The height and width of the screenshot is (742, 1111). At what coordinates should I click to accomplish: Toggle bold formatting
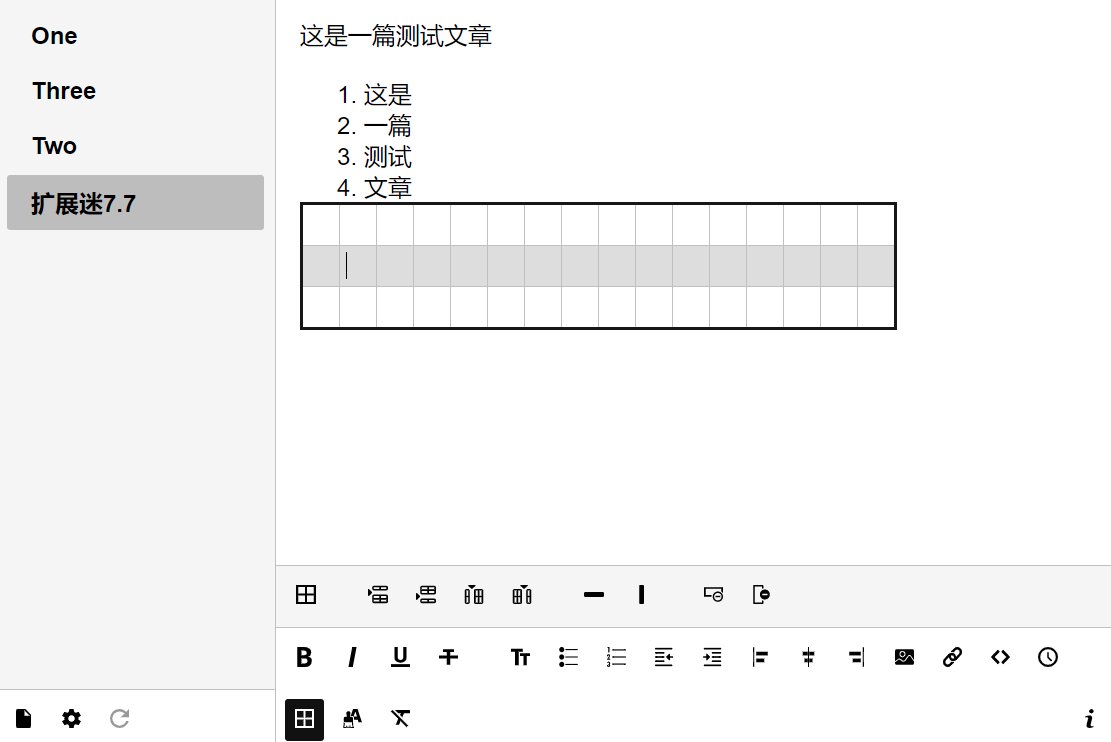point(305,658)
